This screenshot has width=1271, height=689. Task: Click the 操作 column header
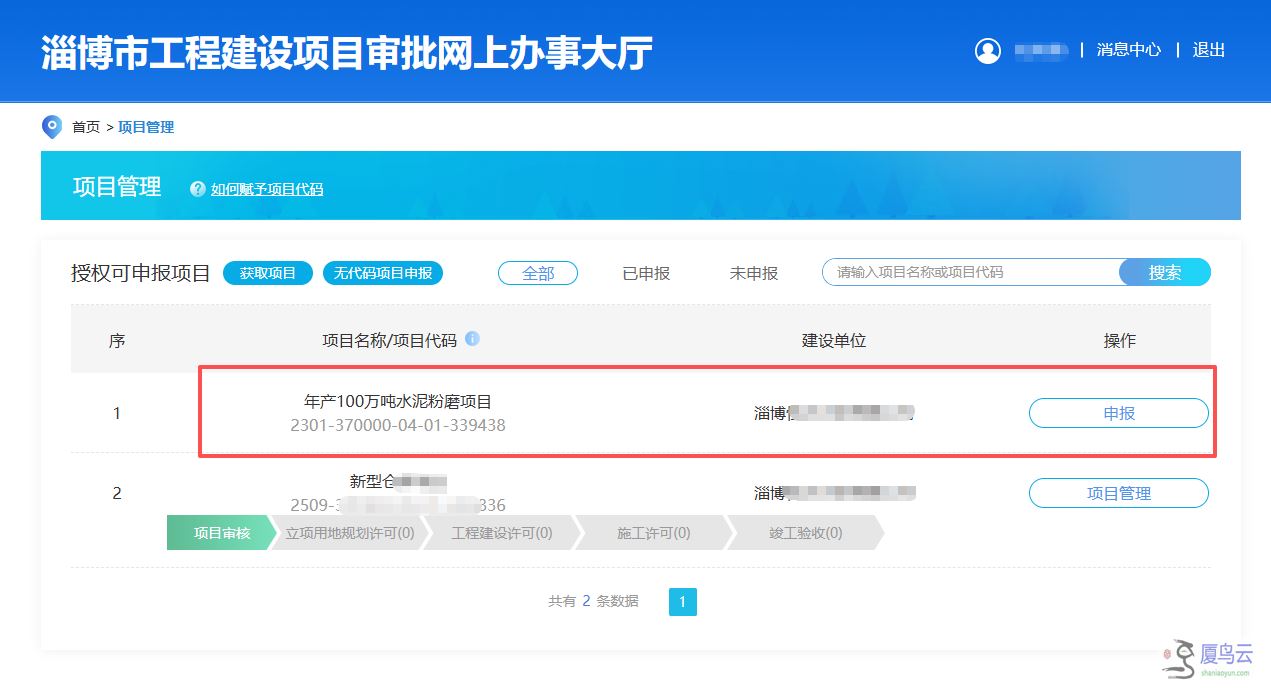(x=1119, y=341)
